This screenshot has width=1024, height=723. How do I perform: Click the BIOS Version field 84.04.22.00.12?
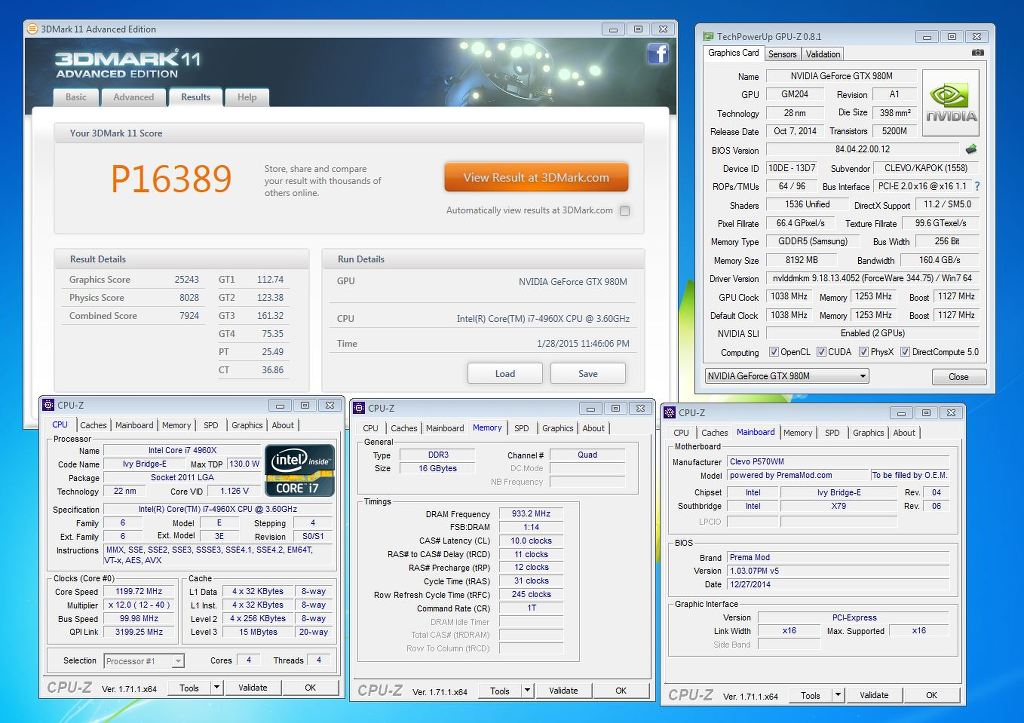(862, 149)
